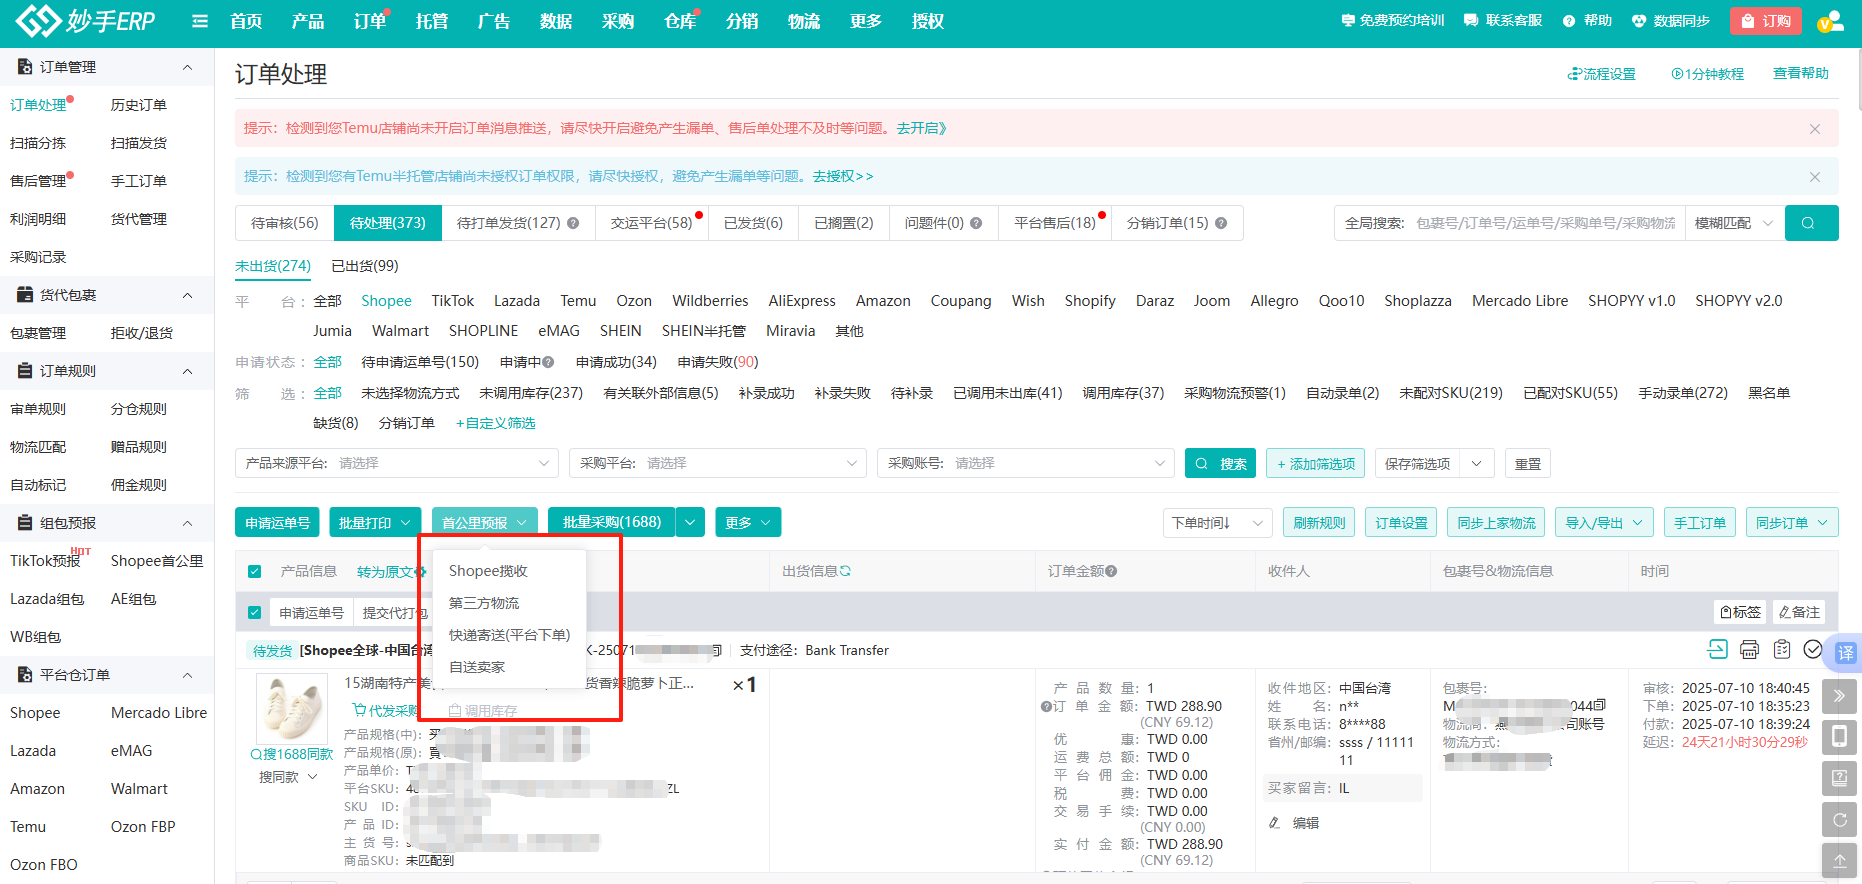Toggle the select-all checkbox in table header
The width and height of the screenshot is (1862, 884).
click(x=255, y=572)
